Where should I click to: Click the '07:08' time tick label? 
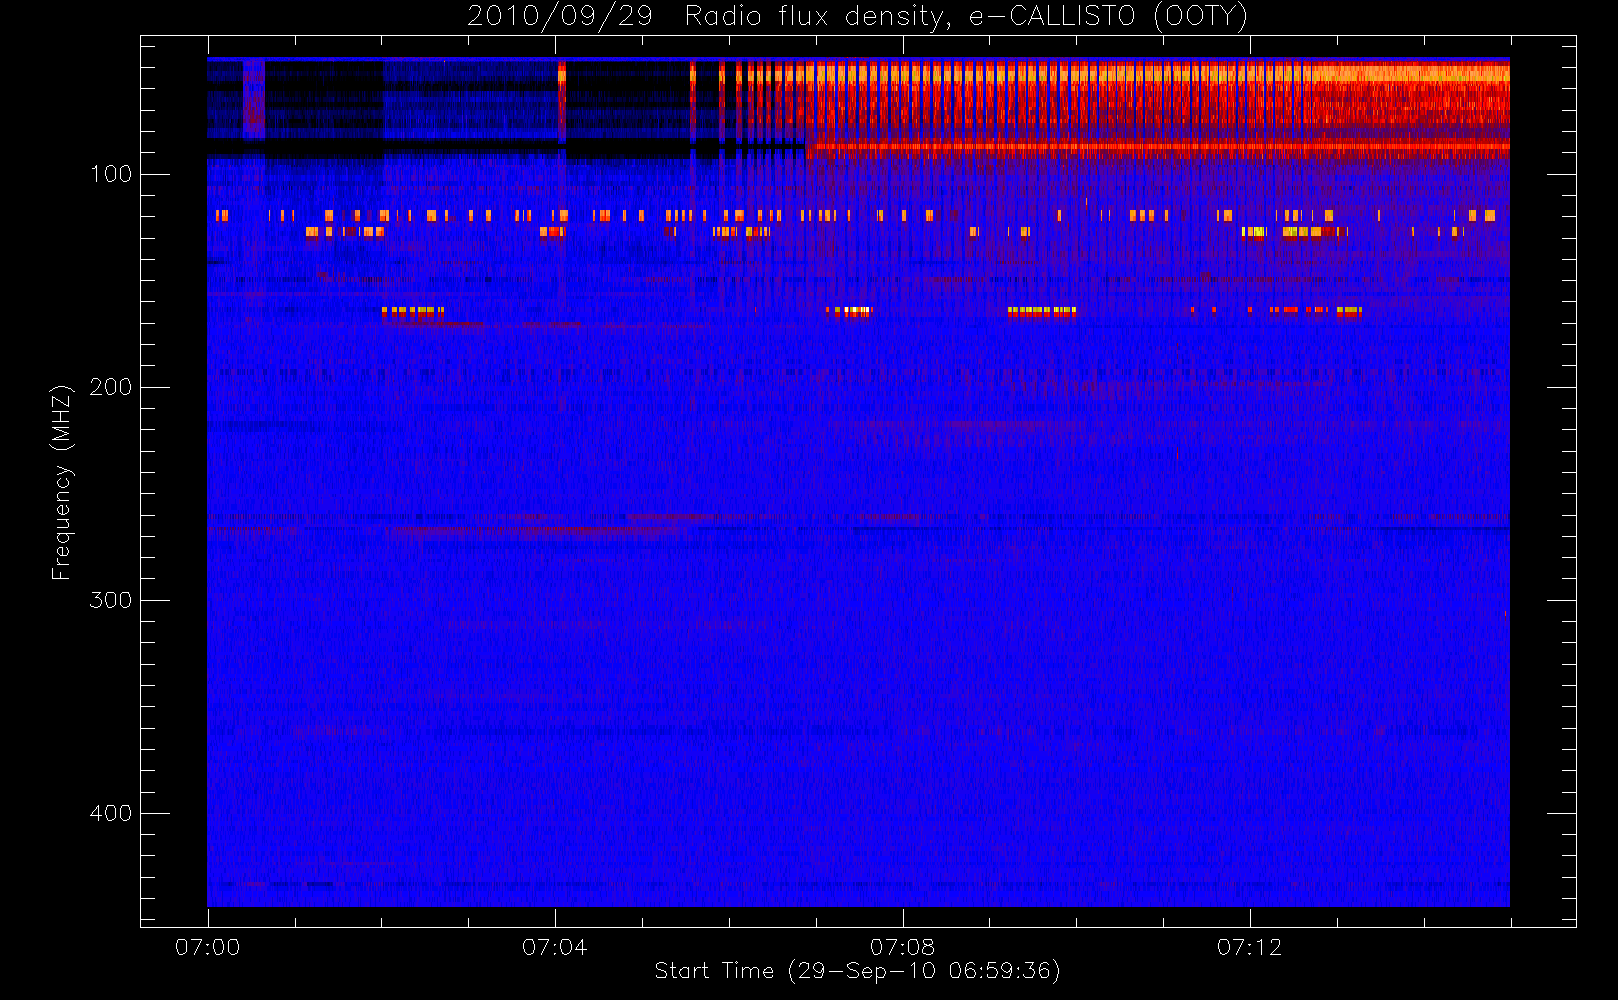click(x=902, y=947)
